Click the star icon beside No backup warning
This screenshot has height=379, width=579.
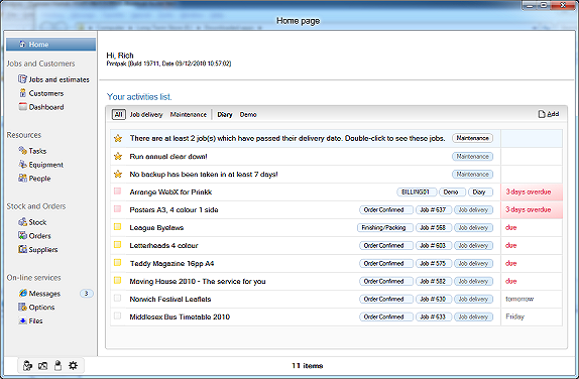[118, 174]
